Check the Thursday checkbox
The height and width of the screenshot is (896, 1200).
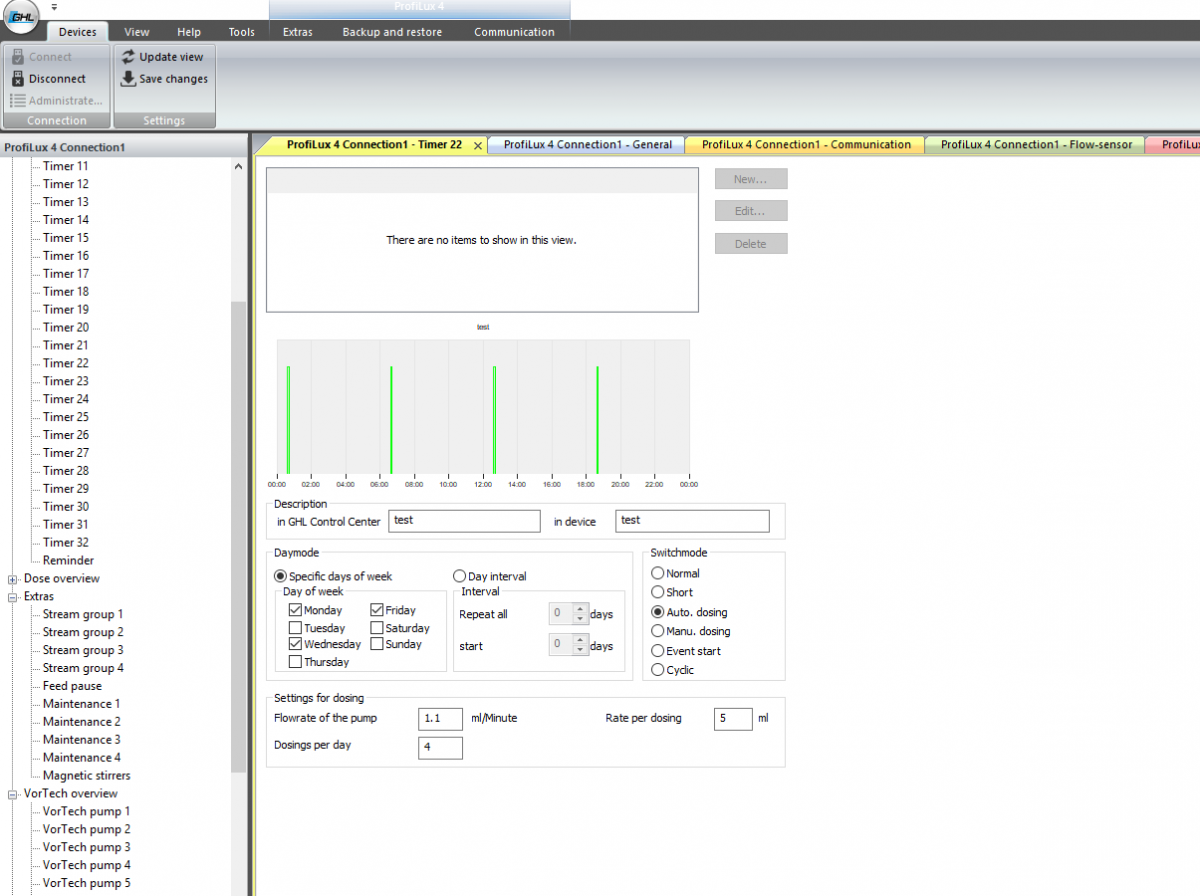pos(295,662)
